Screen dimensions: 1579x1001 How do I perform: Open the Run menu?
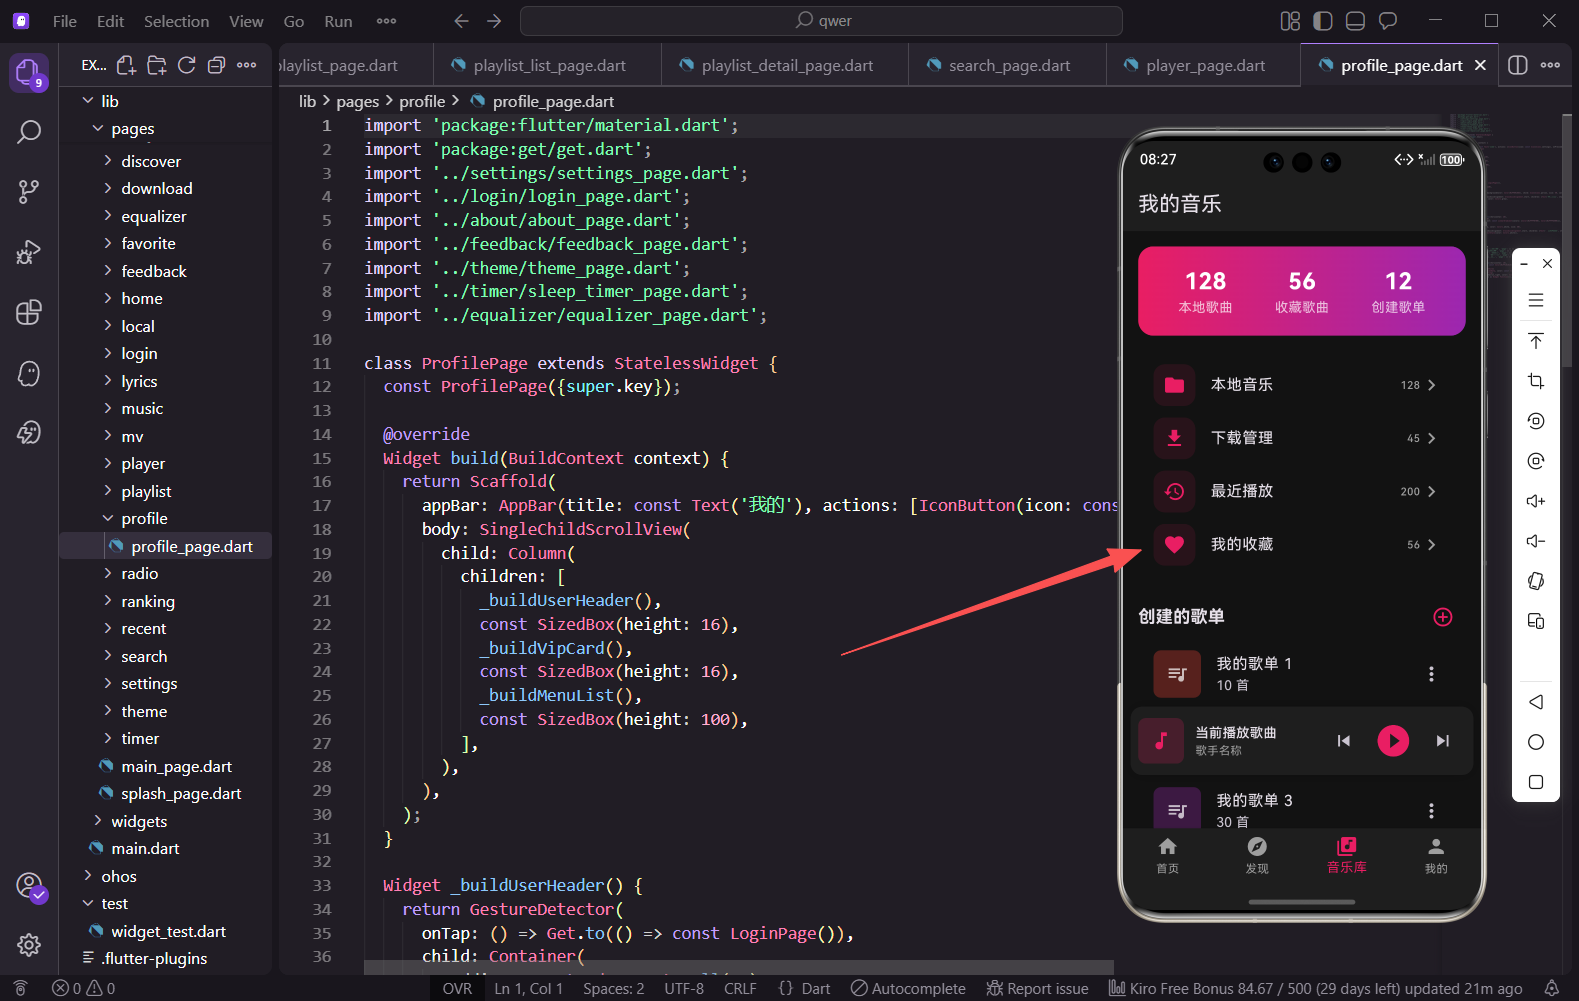pyautogui.click(x=338, y=21)
